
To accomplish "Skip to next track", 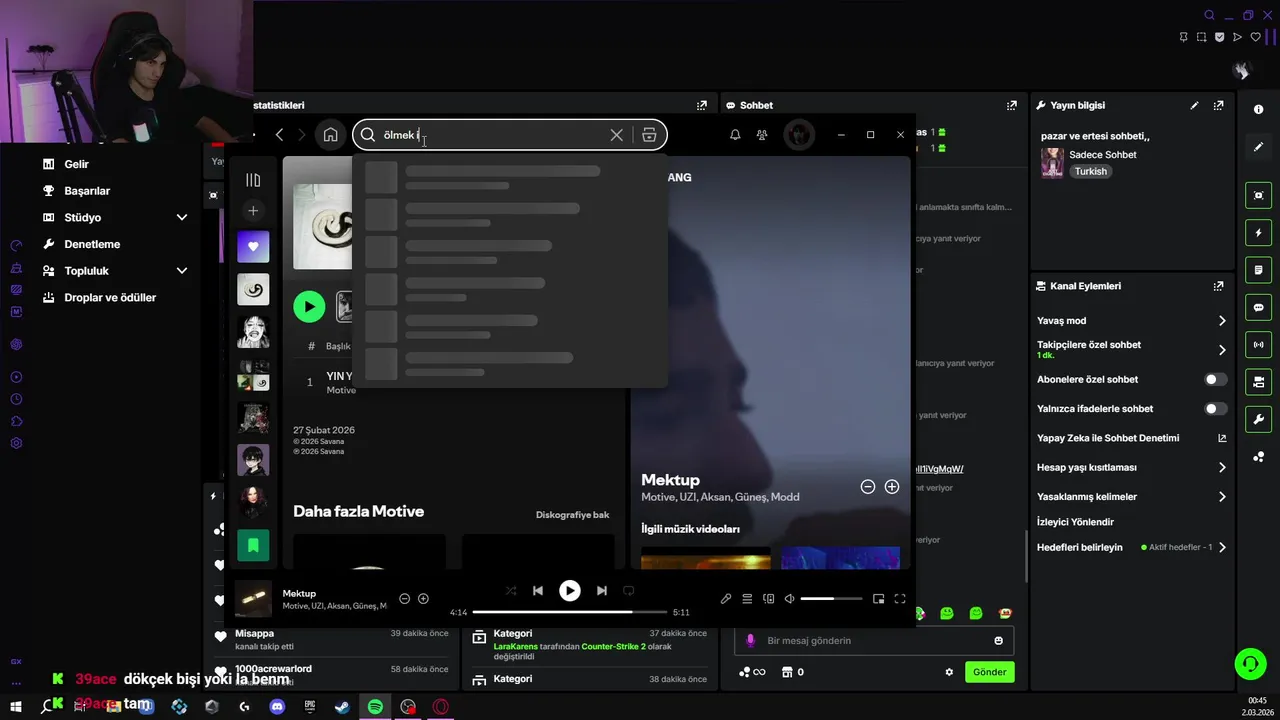I will (x=602, y=591).
